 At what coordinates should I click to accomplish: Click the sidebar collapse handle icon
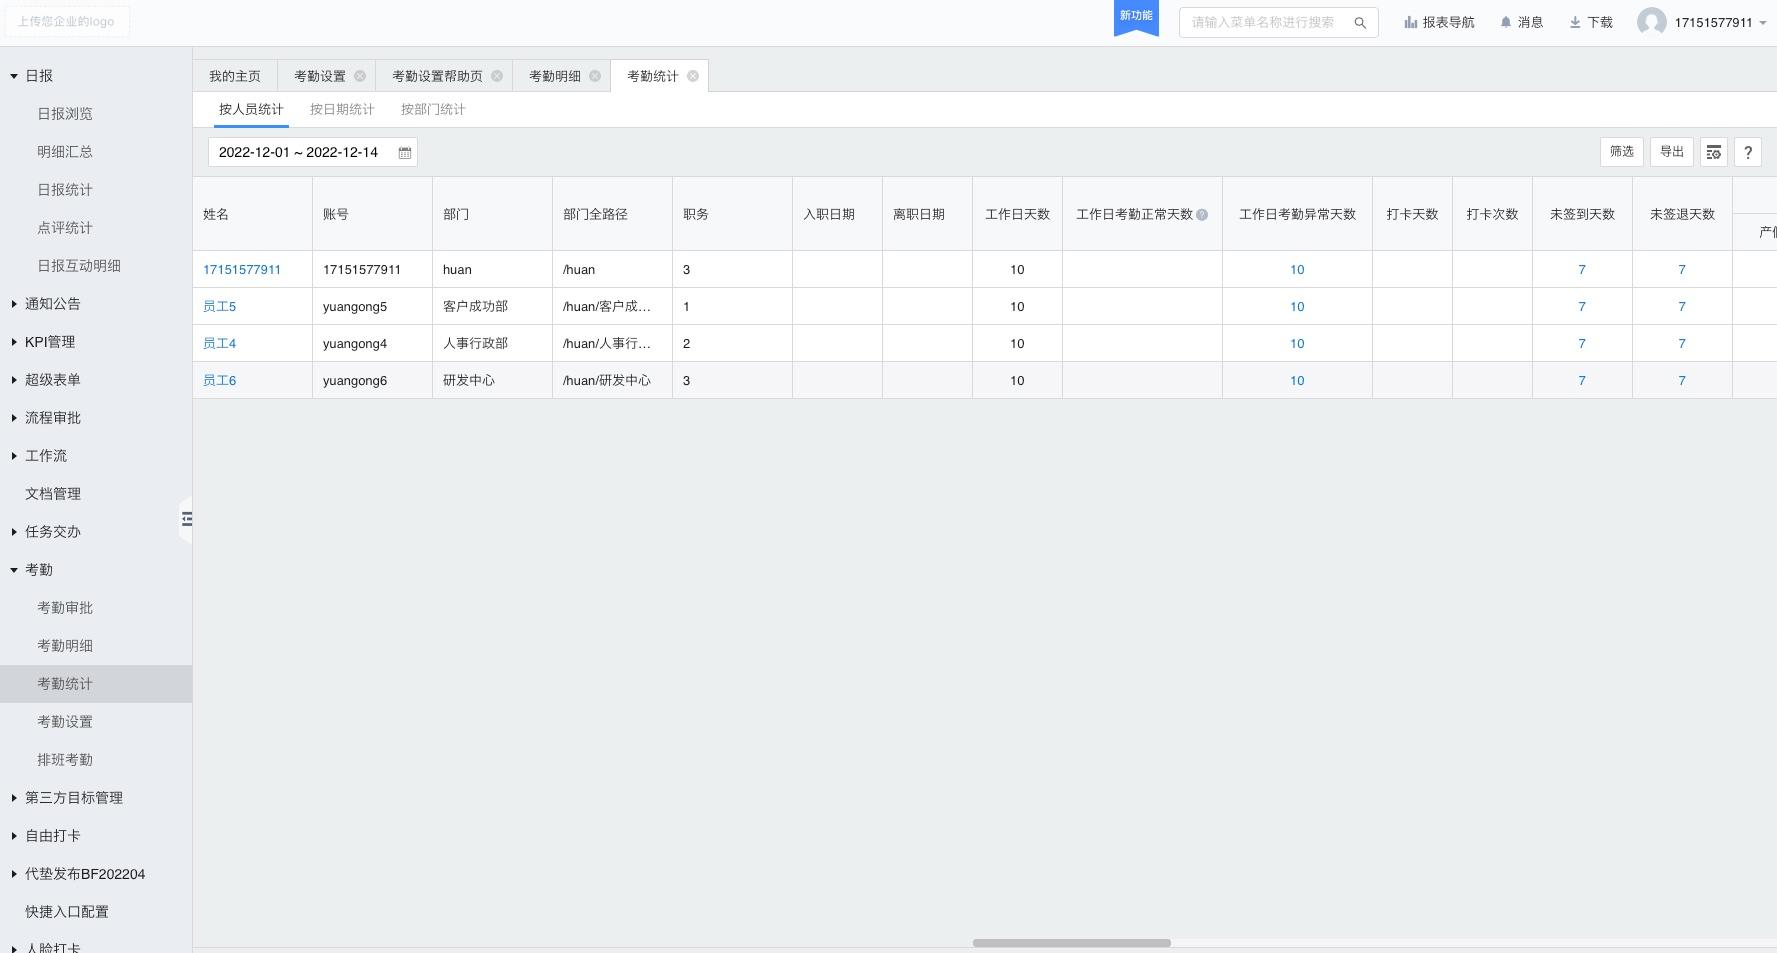coord(186,519)
